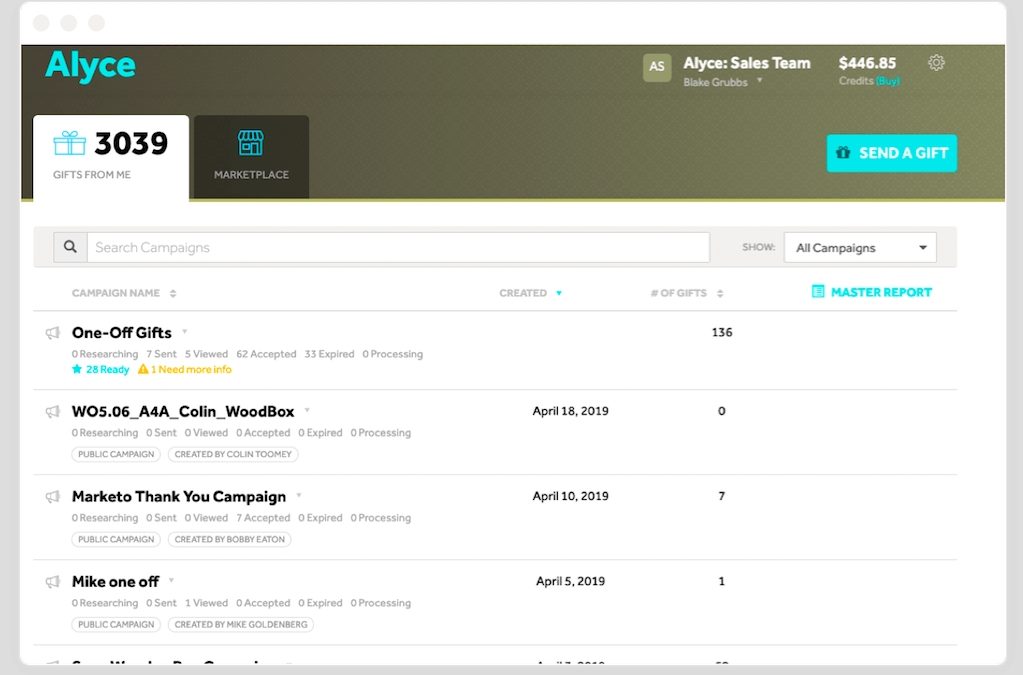Expand WO5.06_A4A_Colin_WoodBox campaign menu arrow
The image size is (1023, 675).
point(307,410)
